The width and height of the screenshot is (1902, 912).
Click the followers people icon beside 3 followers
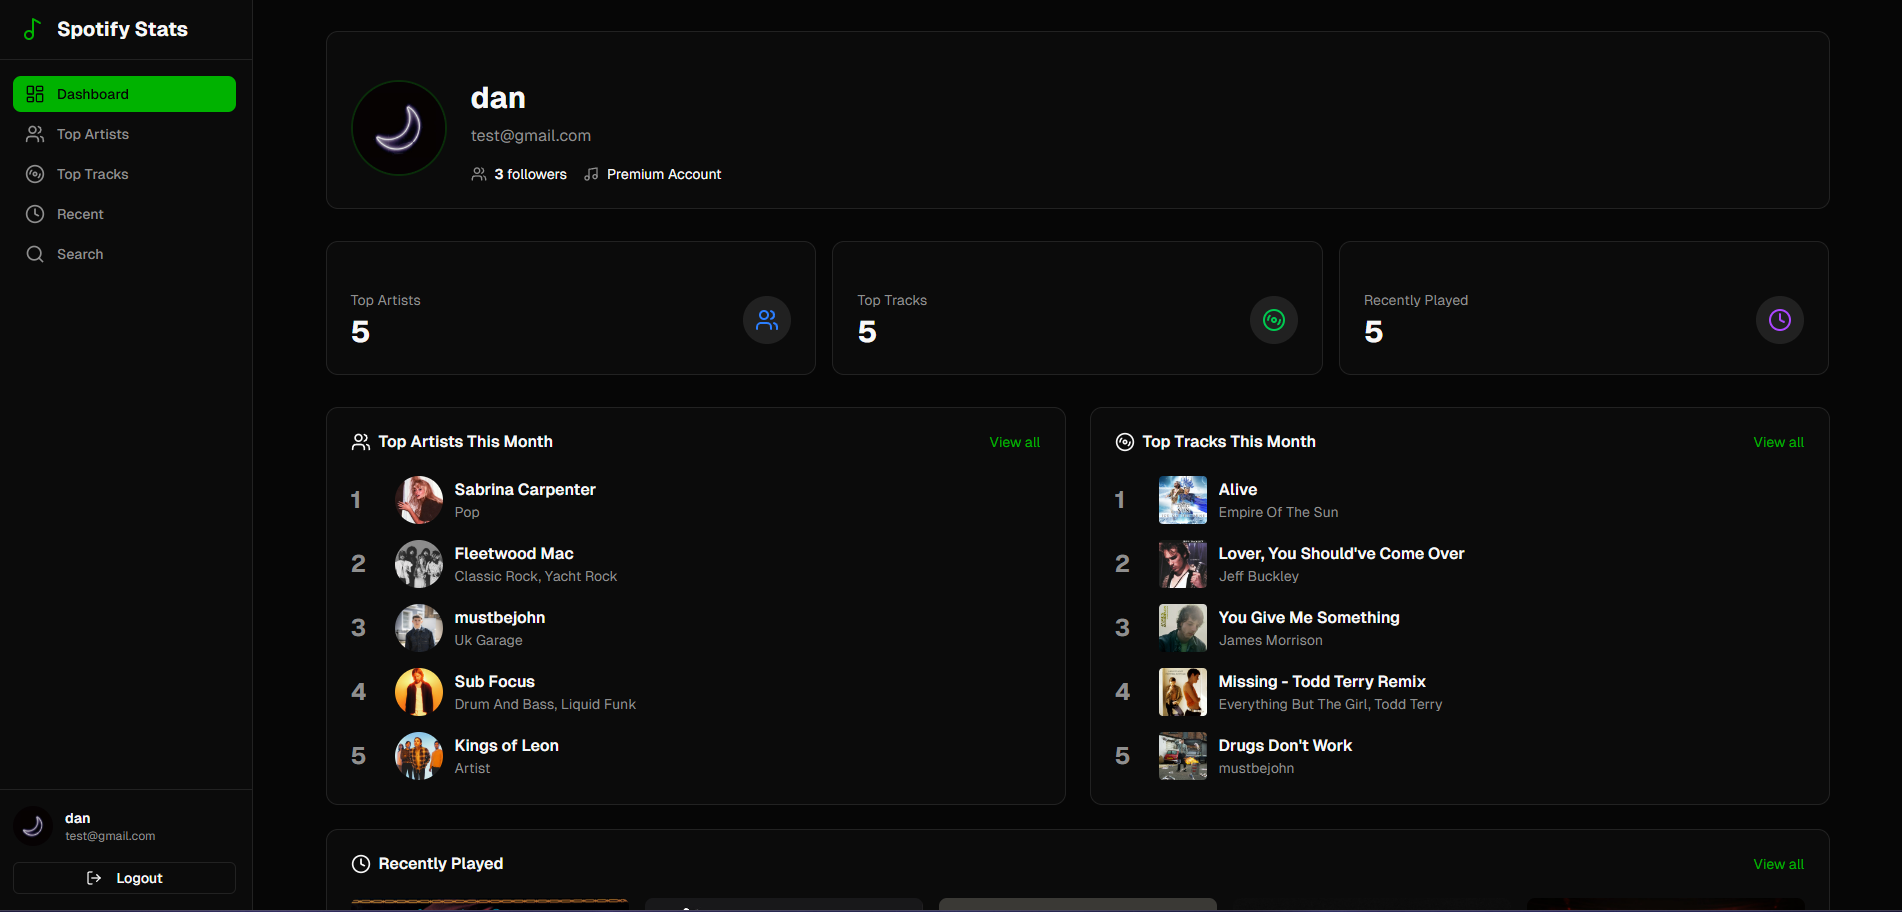[x=479, y=174]
